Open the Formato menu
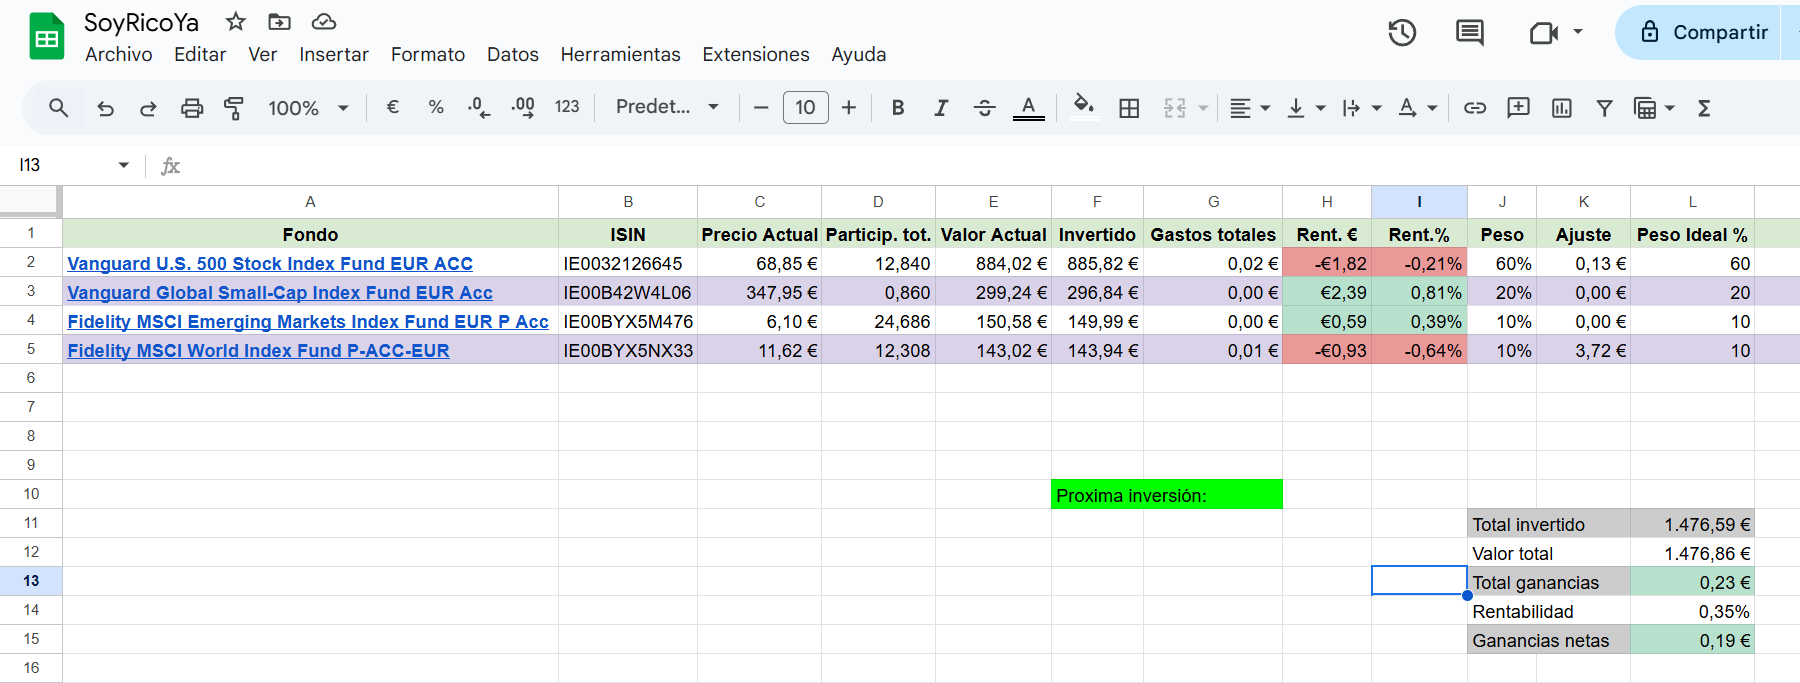 [428, 55]
